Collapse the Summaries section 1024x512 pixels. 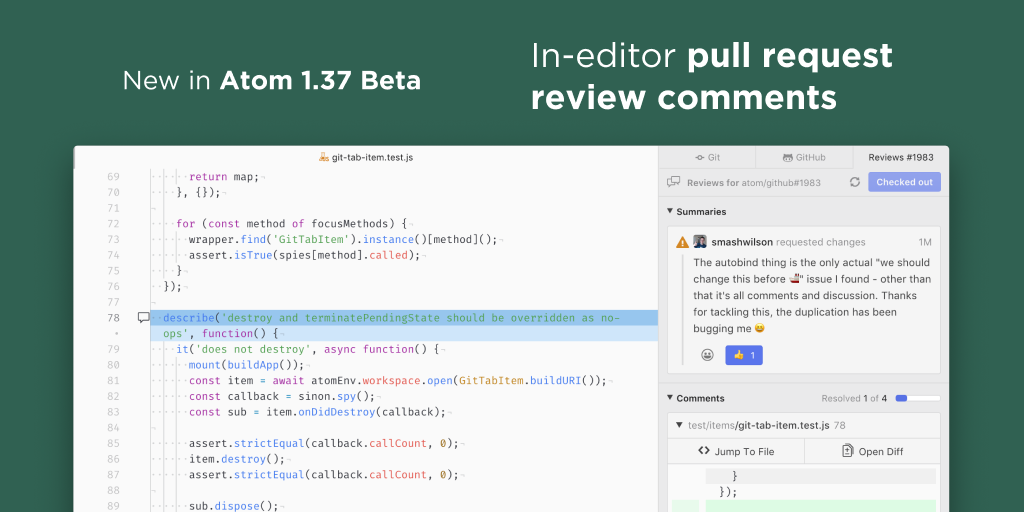tap(670, 212)
